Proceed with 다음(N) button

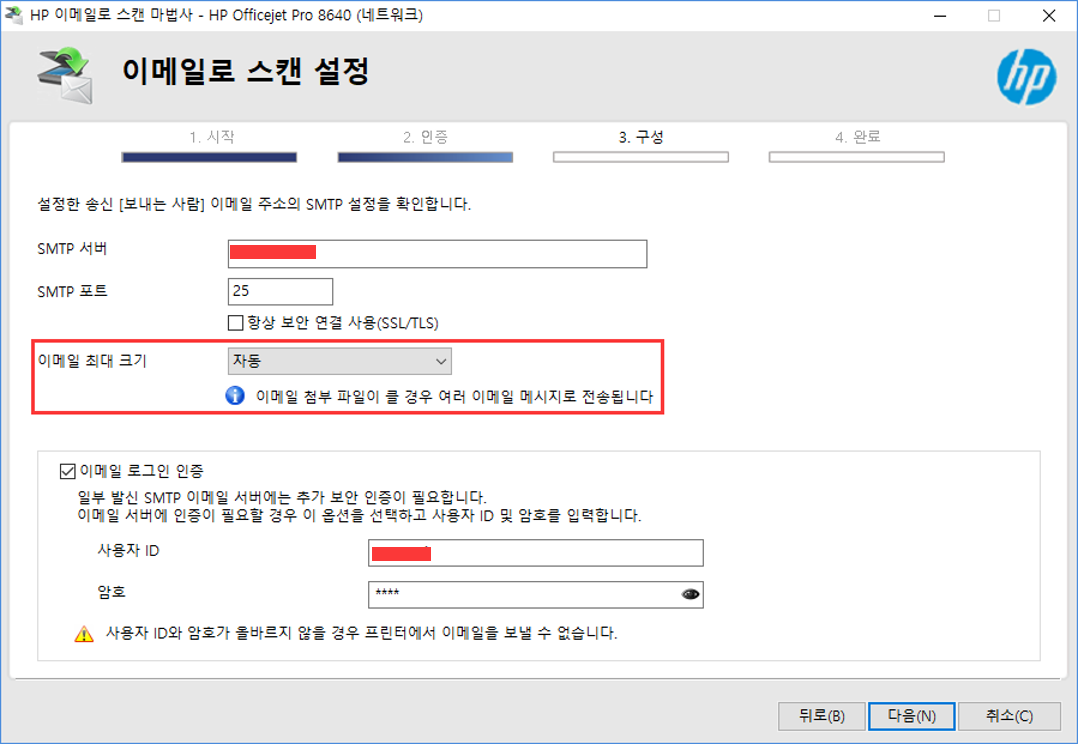click(x=912, y=716)
